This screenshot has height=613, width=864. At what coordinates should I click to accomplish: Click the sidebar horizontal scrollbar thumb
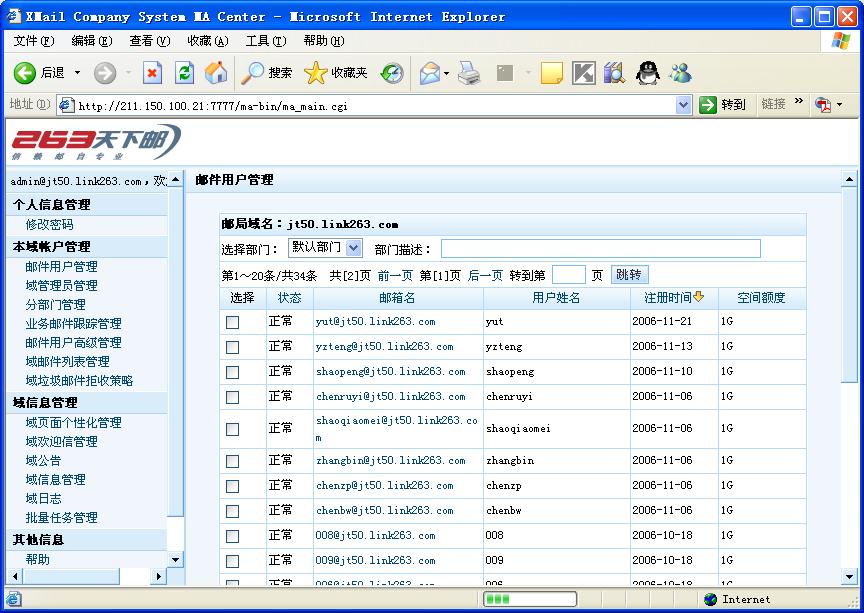click(x=71, y=576)
